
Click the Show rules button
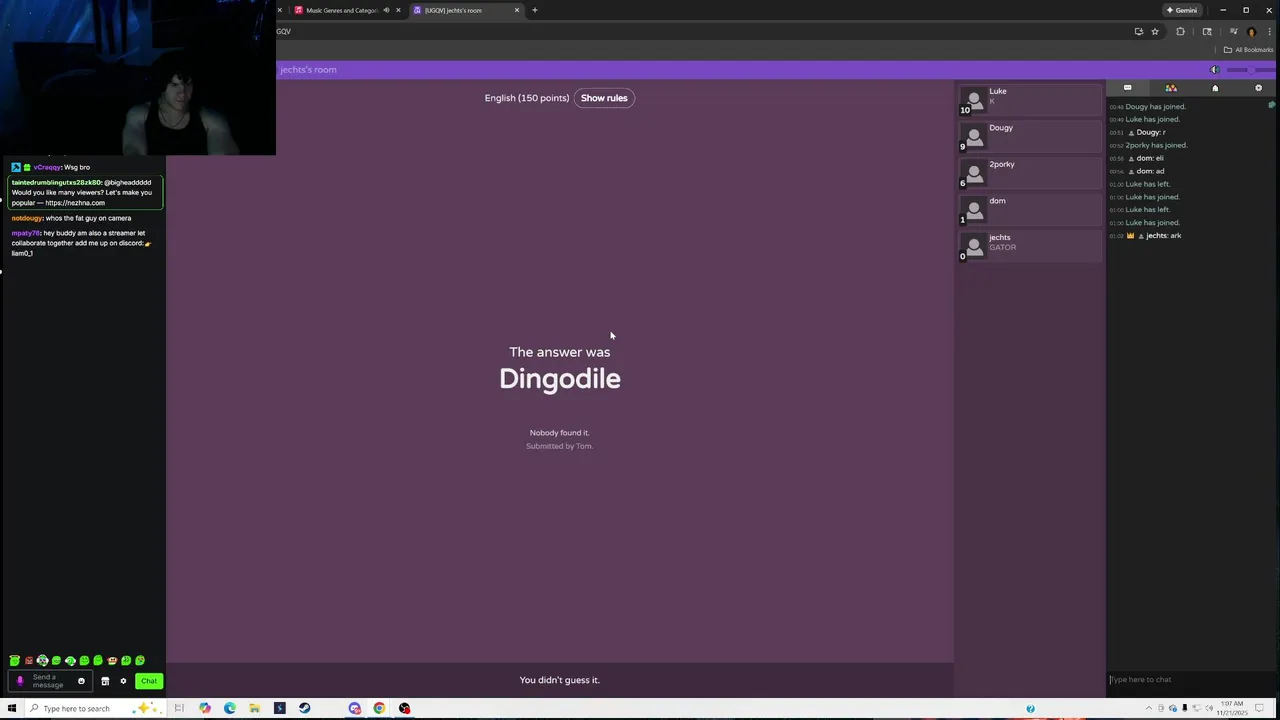click(604, 98)
